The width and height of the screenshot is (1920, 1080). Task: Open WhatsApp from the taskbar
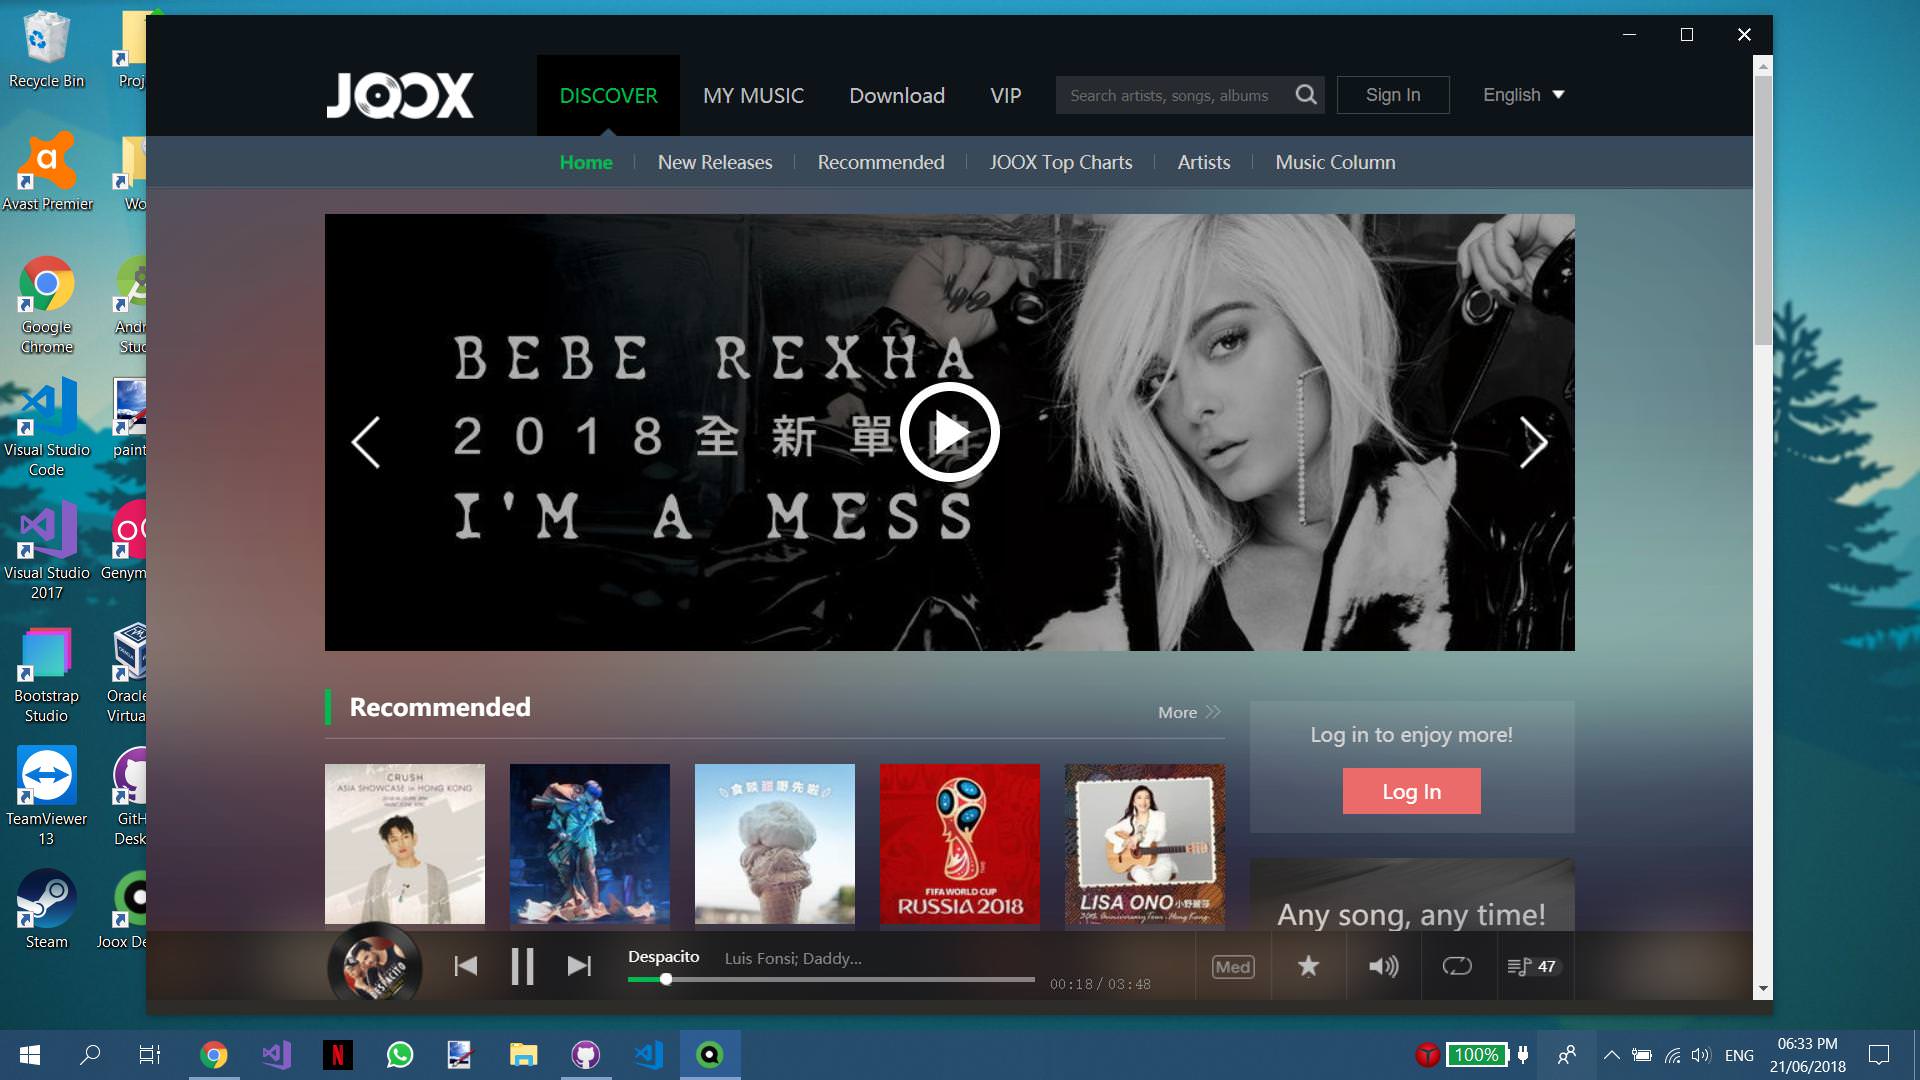(x=399, y=1055)
